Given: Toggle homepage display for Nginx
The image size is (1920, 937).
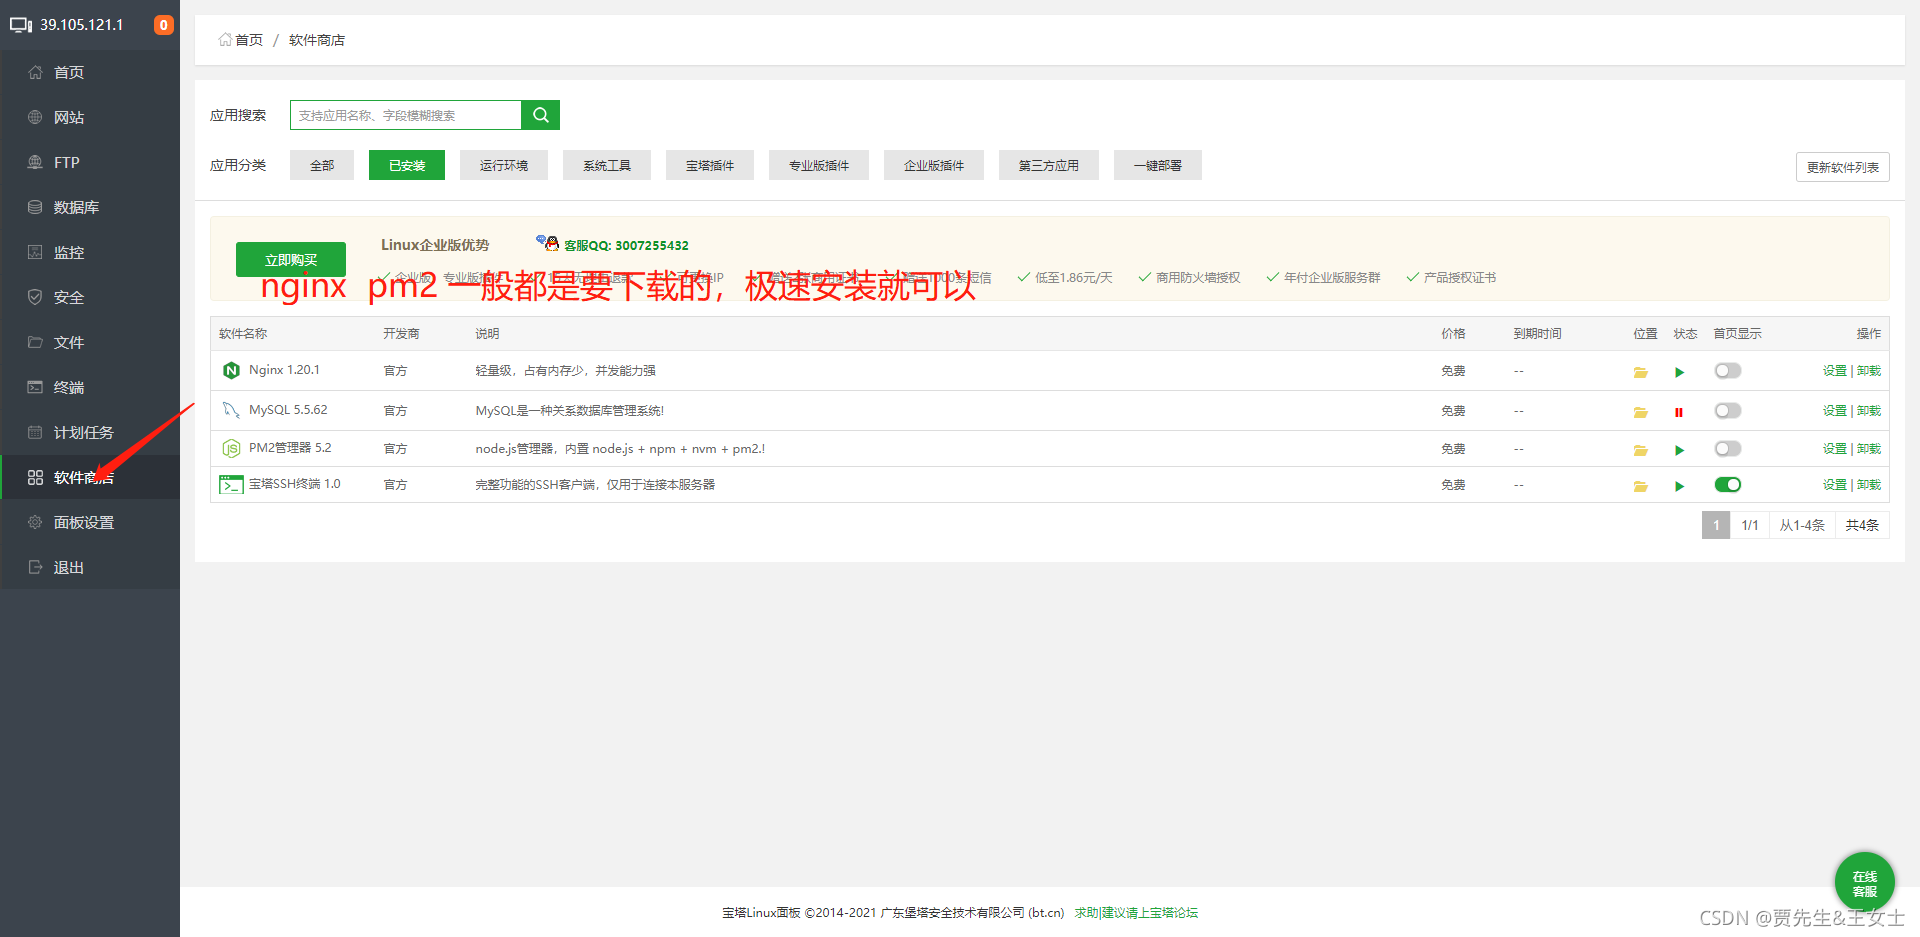Looking at the screenshot, I should [x=1728, y=371].
